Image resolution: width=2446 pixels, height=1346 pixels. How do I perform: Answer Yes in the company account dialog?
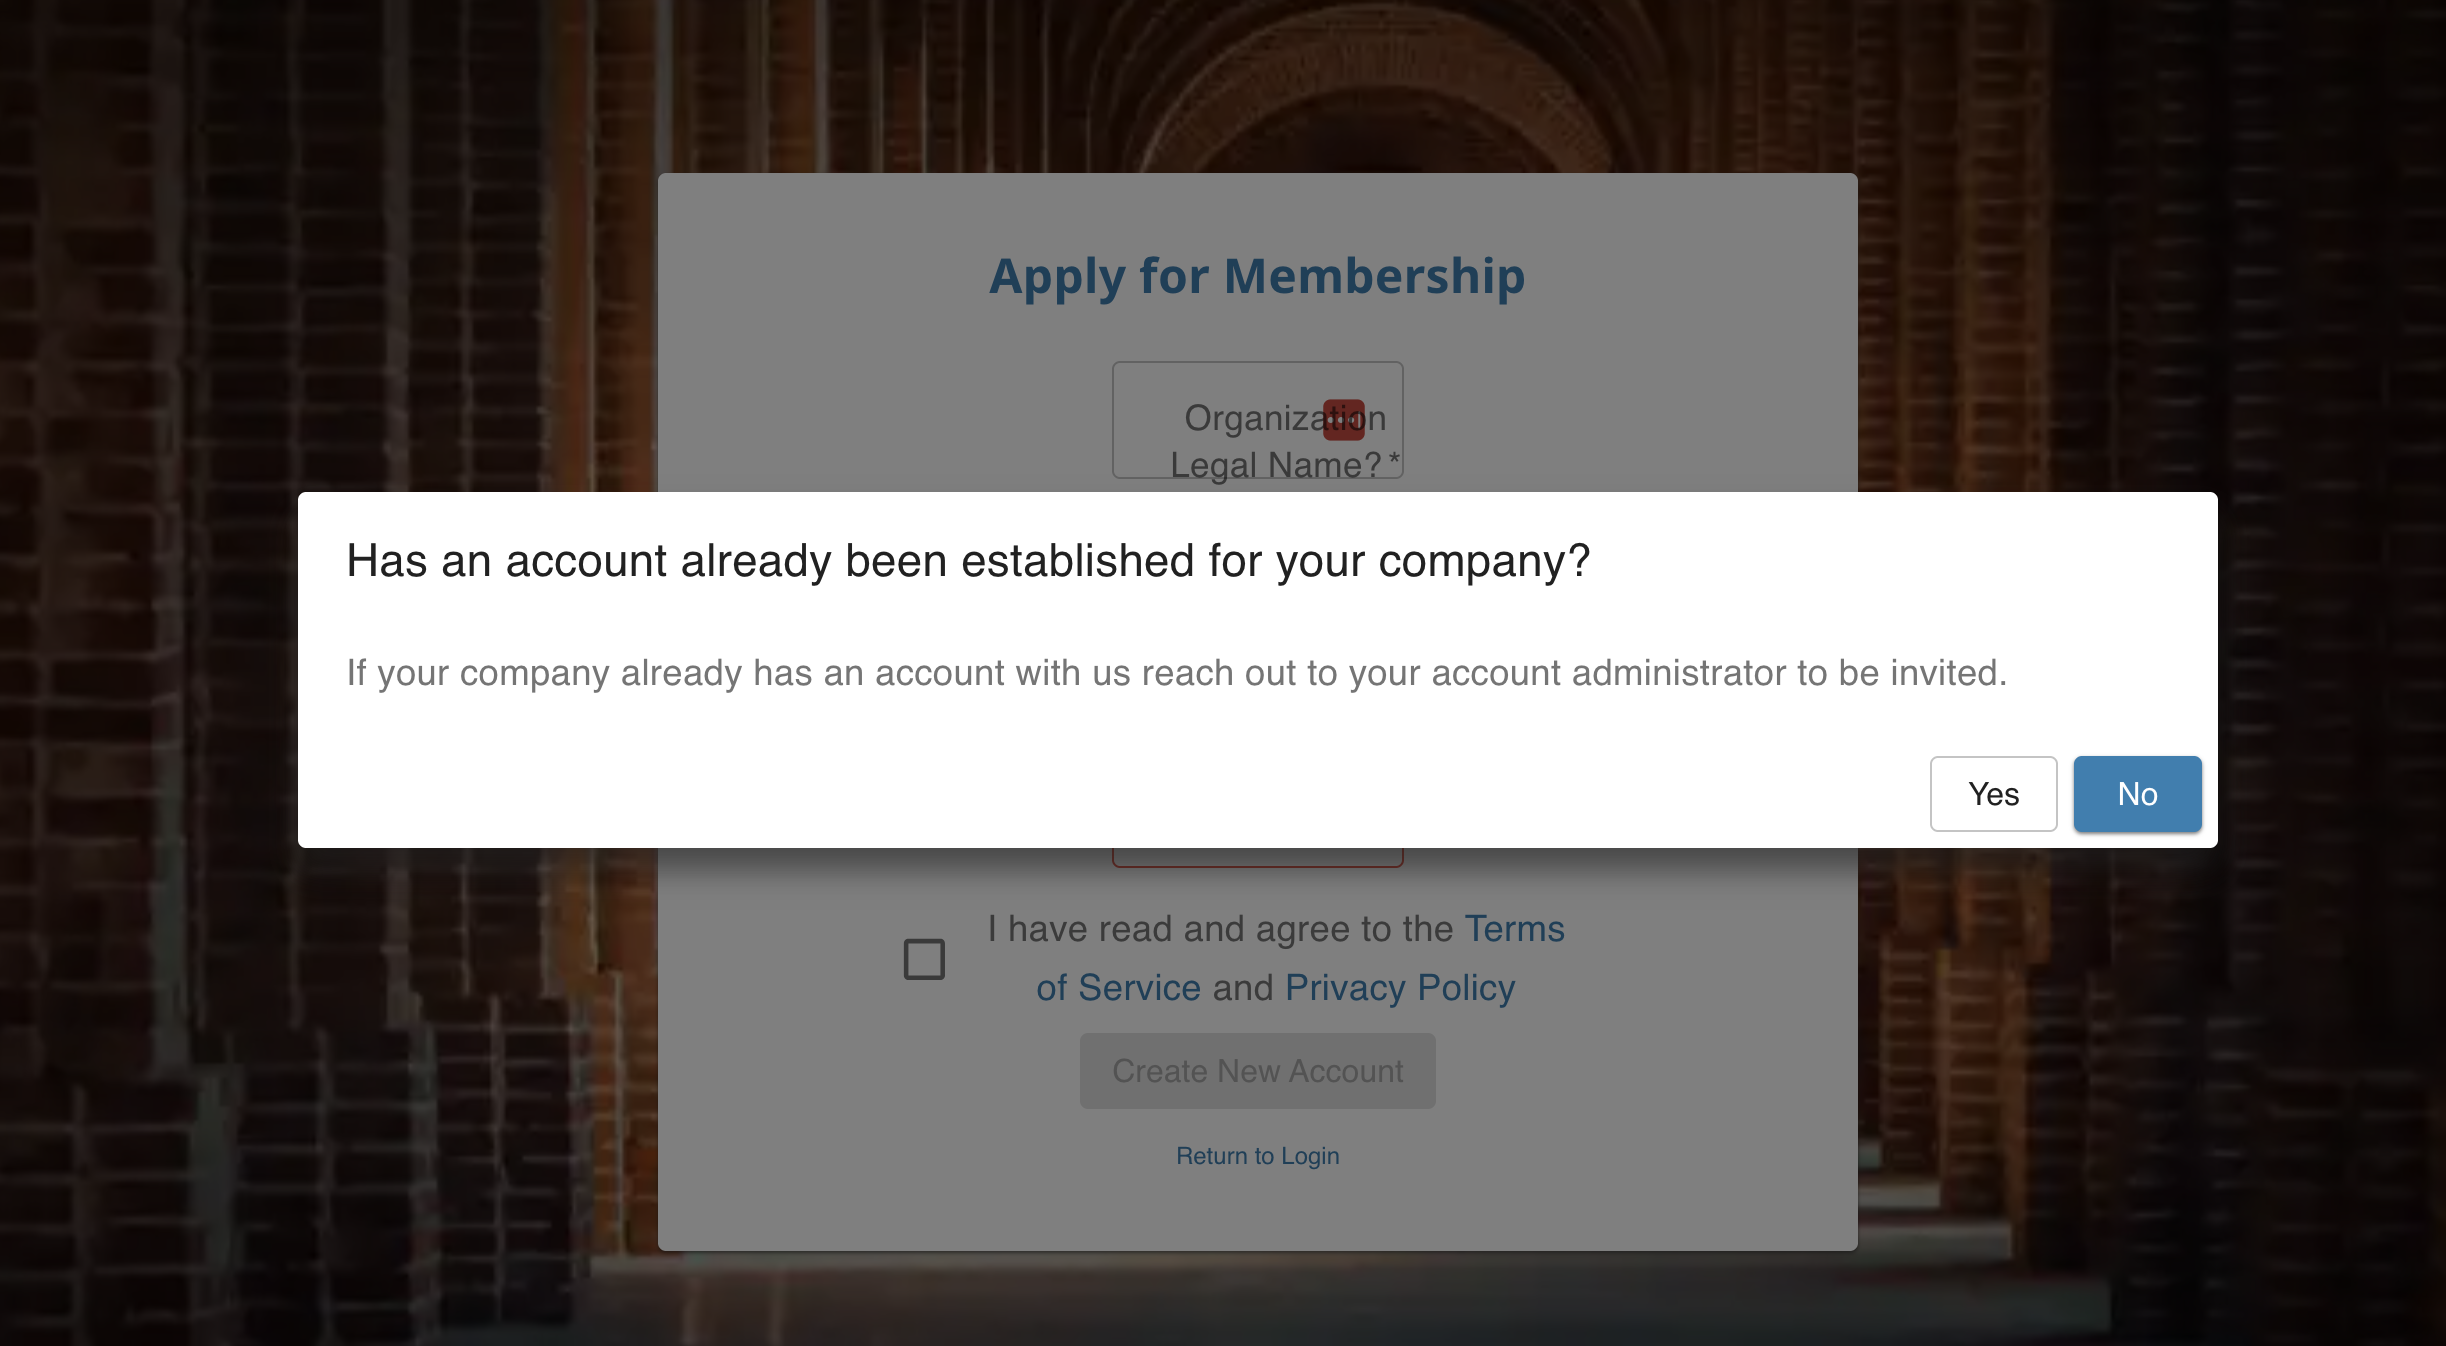click(x=1993, y=794)
